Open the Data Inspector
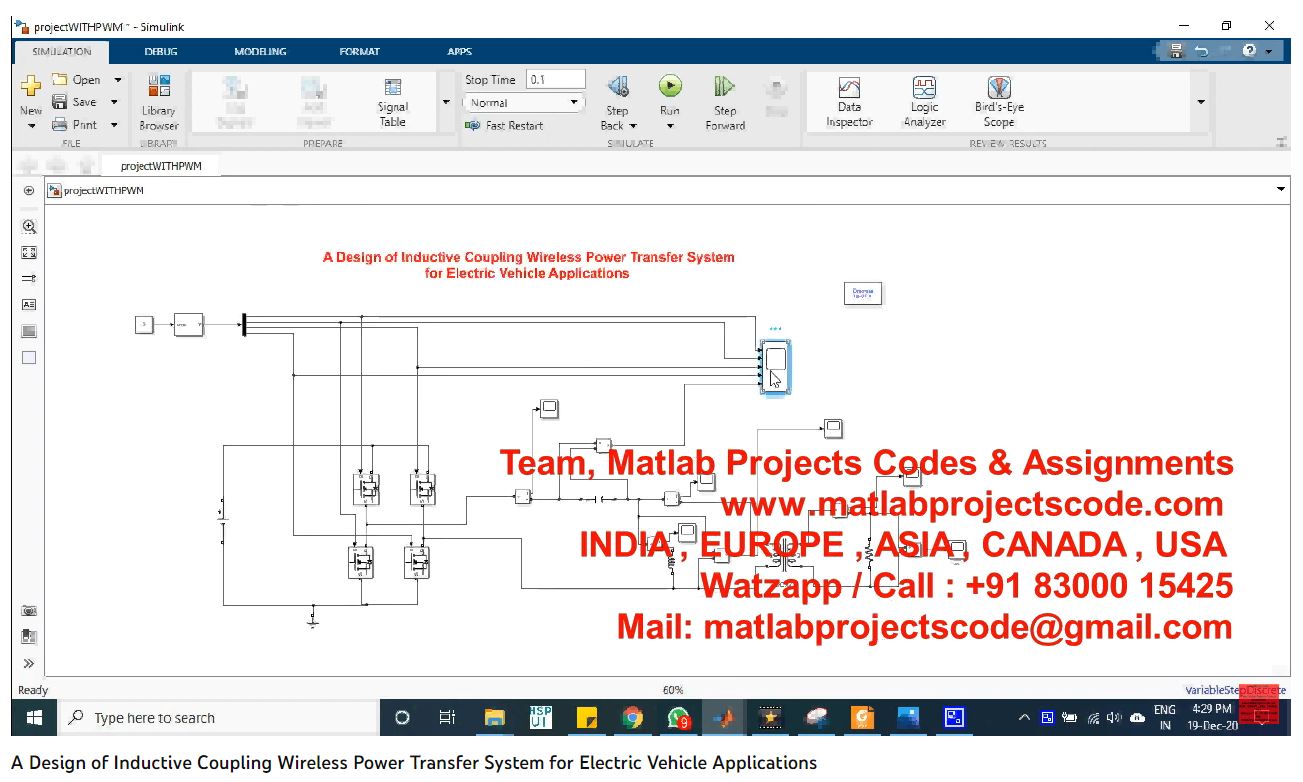The height and width of the screenshot is (782, 1303). click(x=849, y=102)
